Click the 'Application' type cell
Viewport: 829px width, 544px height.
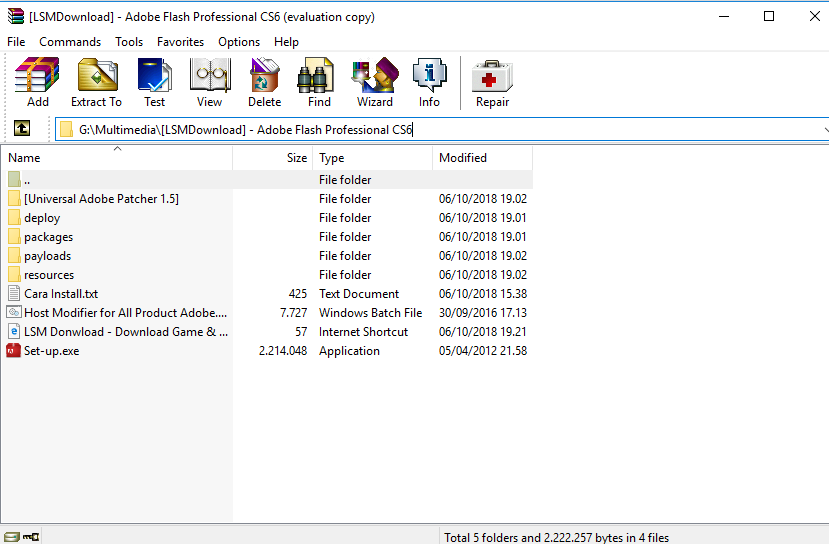[349, 351]
